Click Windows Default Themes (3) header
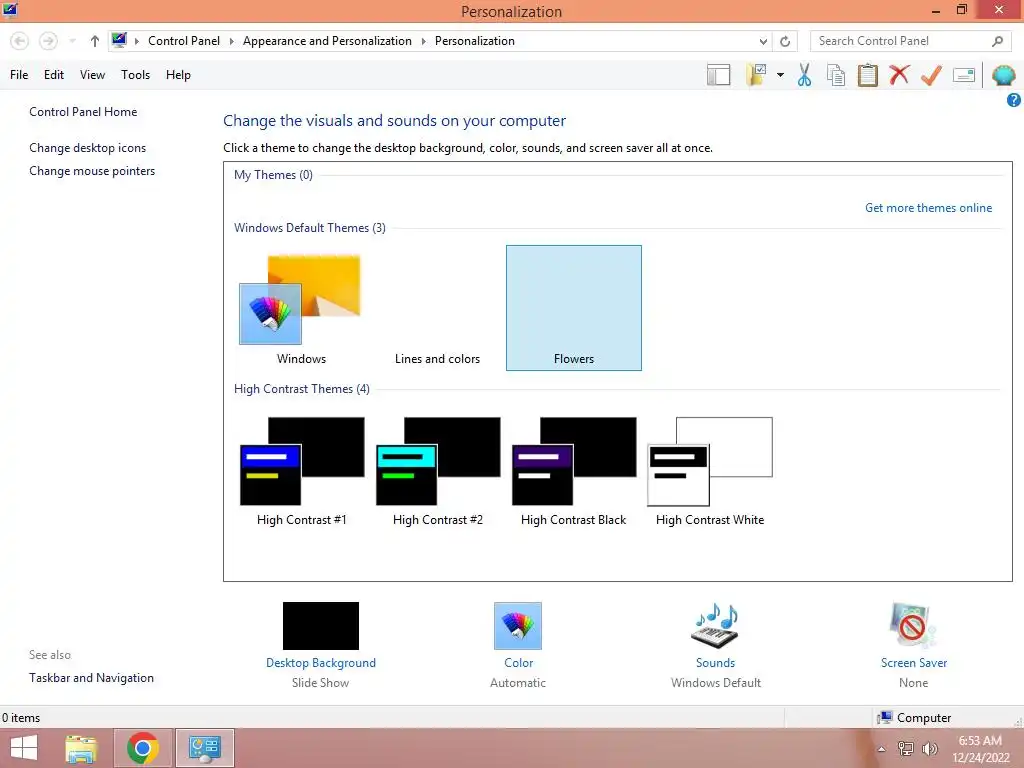This screenshot has height=768, width=1024. coord(310,228)
